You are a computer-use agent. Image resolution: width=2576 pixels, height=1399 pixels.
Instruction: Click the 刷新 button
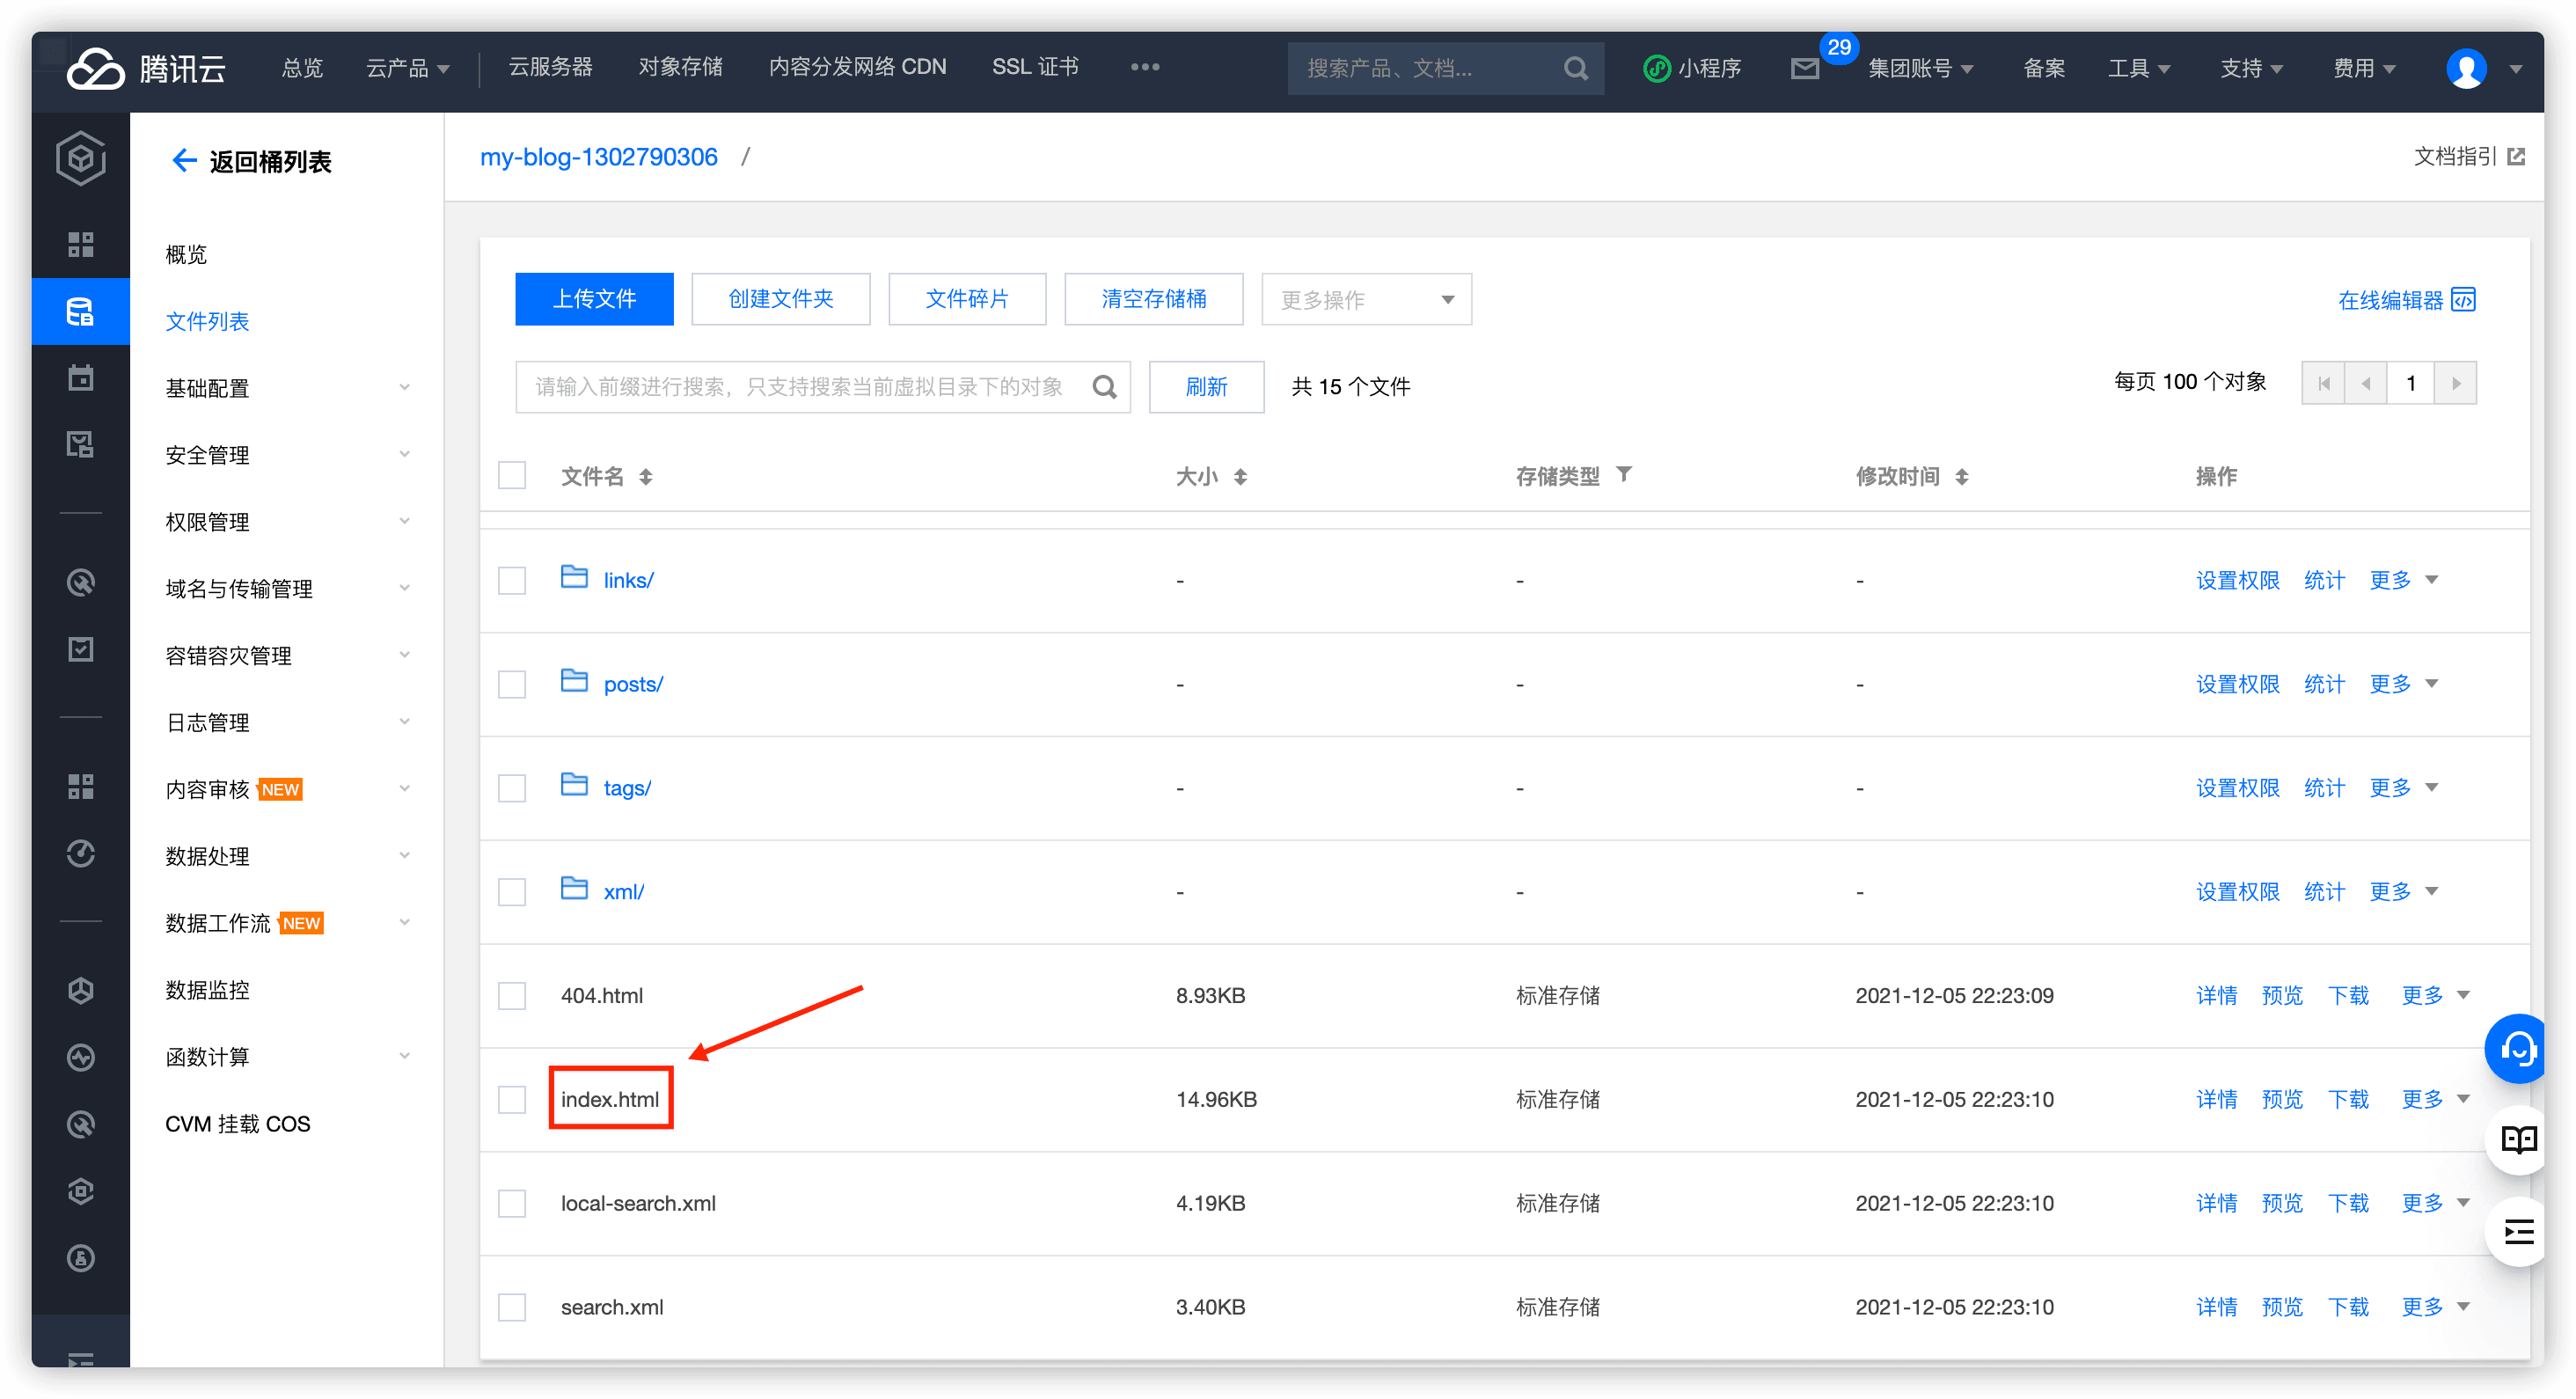pos(1206,387)
